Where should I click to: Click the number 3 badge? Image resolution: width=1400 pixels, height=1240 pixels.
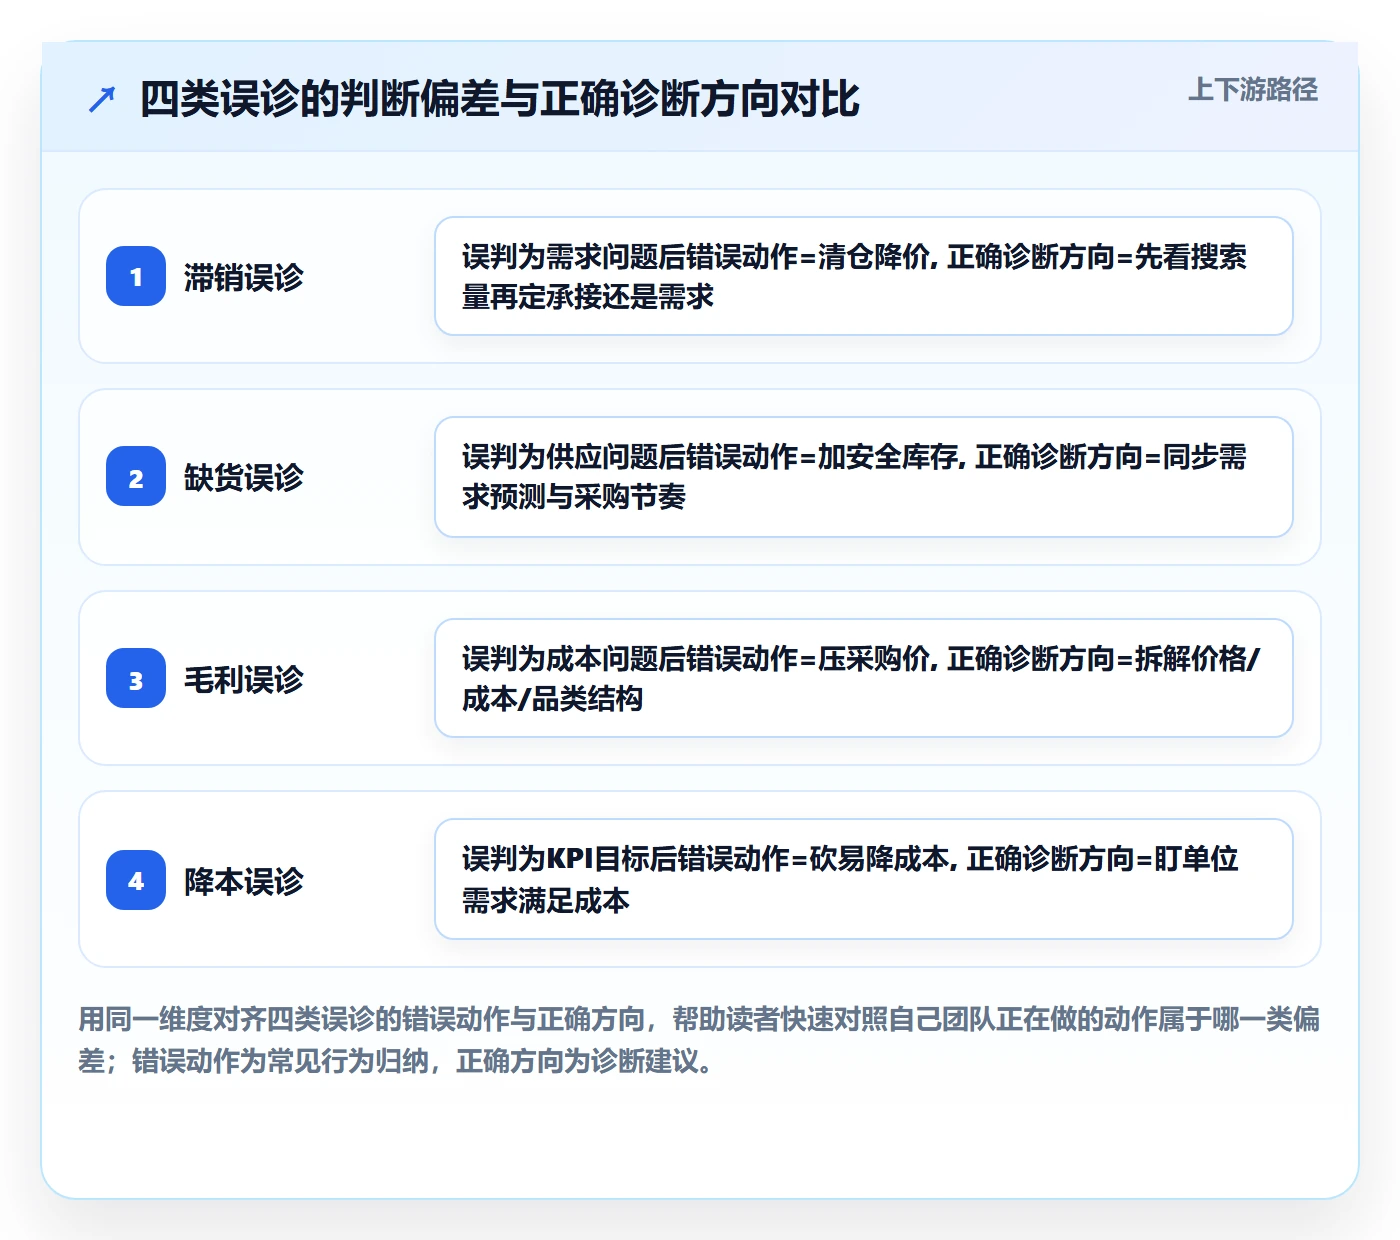click(x=136, y=678)
